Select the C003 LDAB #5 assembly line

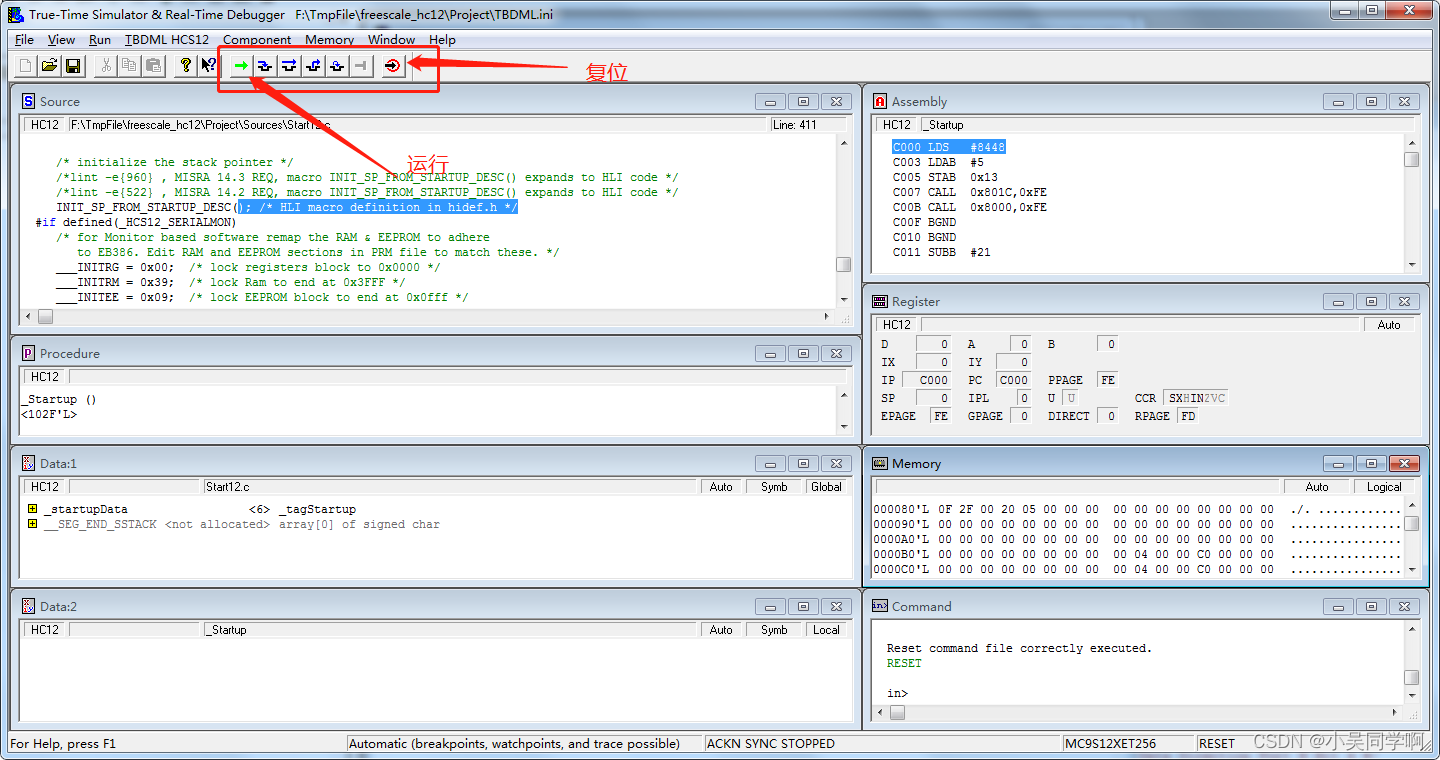tap(938, 162)
